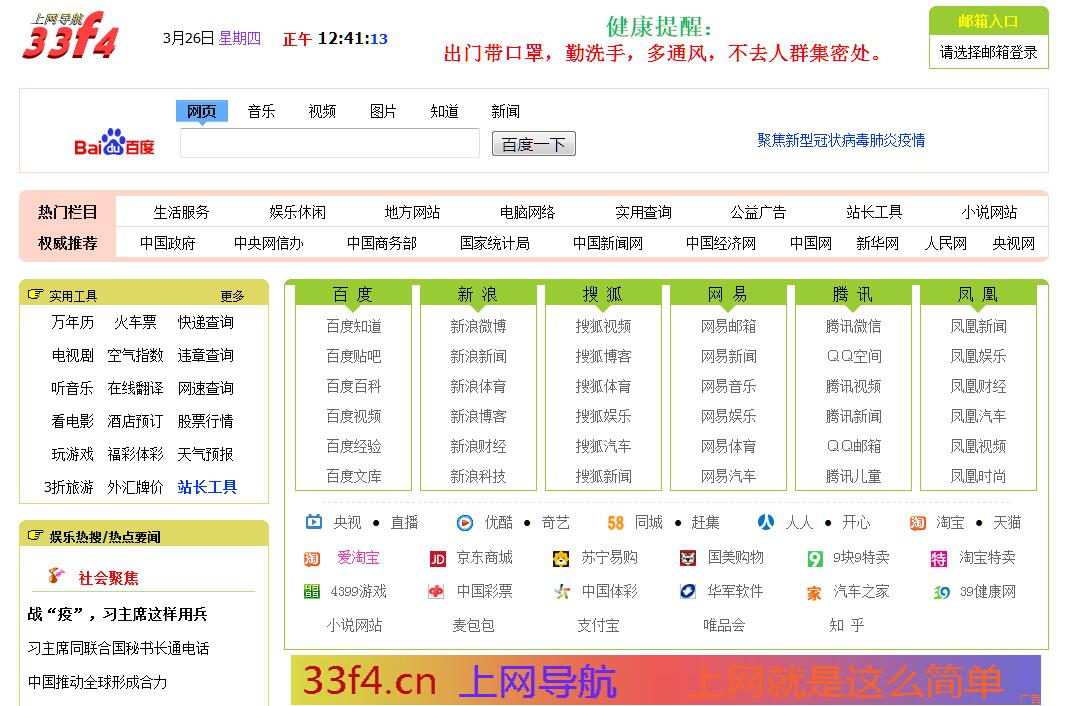Expand 更多 in the 实用工具 panel
1068x706 pixels.
pos(232,296)
